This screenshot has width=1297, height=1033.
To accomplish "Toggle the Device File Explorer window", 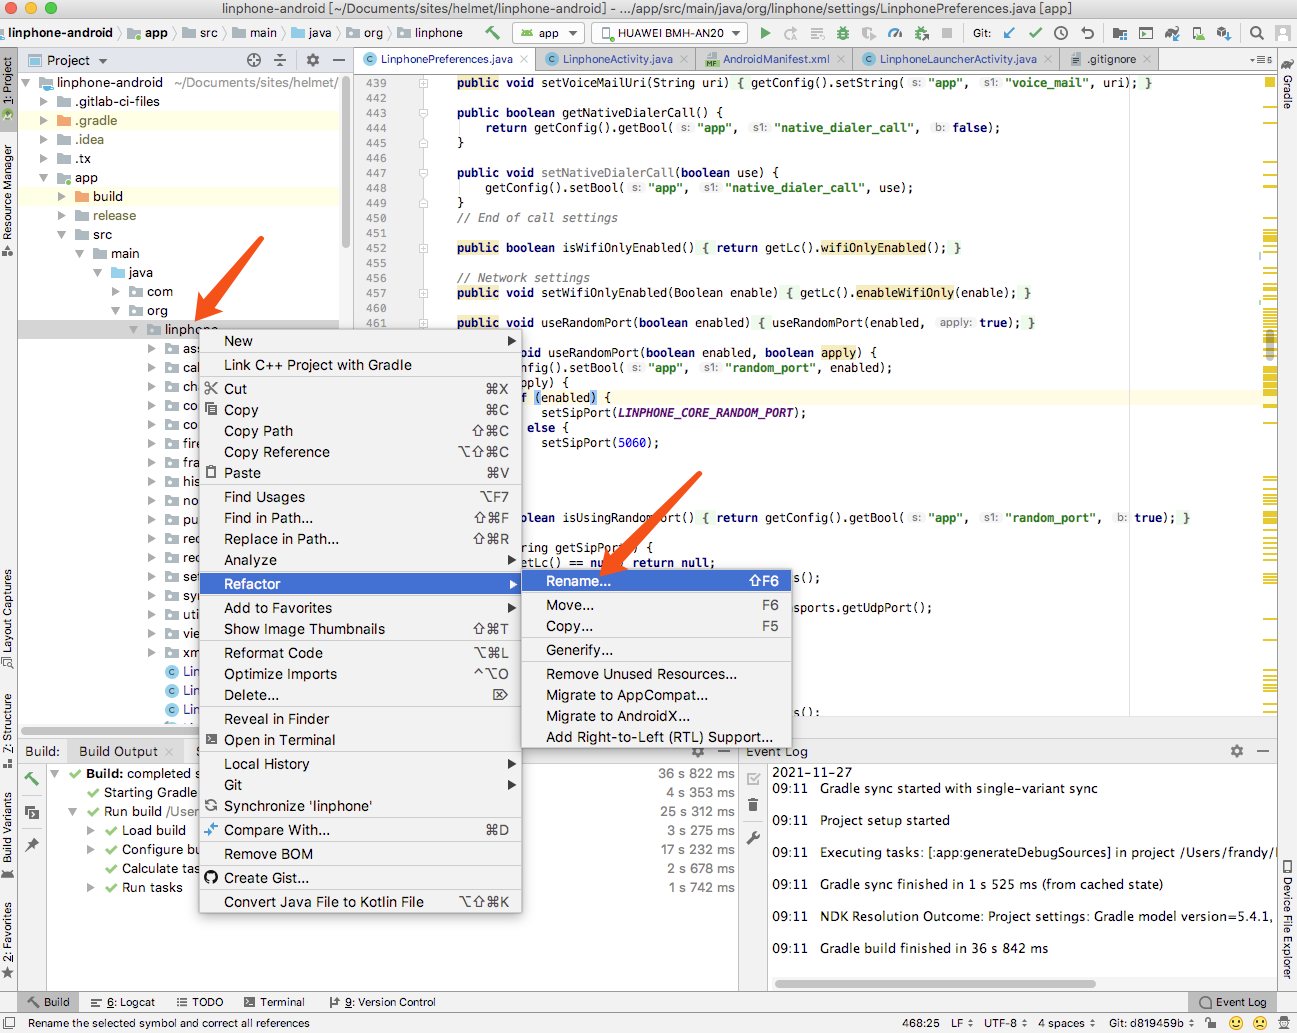I will coord(1288,919).
